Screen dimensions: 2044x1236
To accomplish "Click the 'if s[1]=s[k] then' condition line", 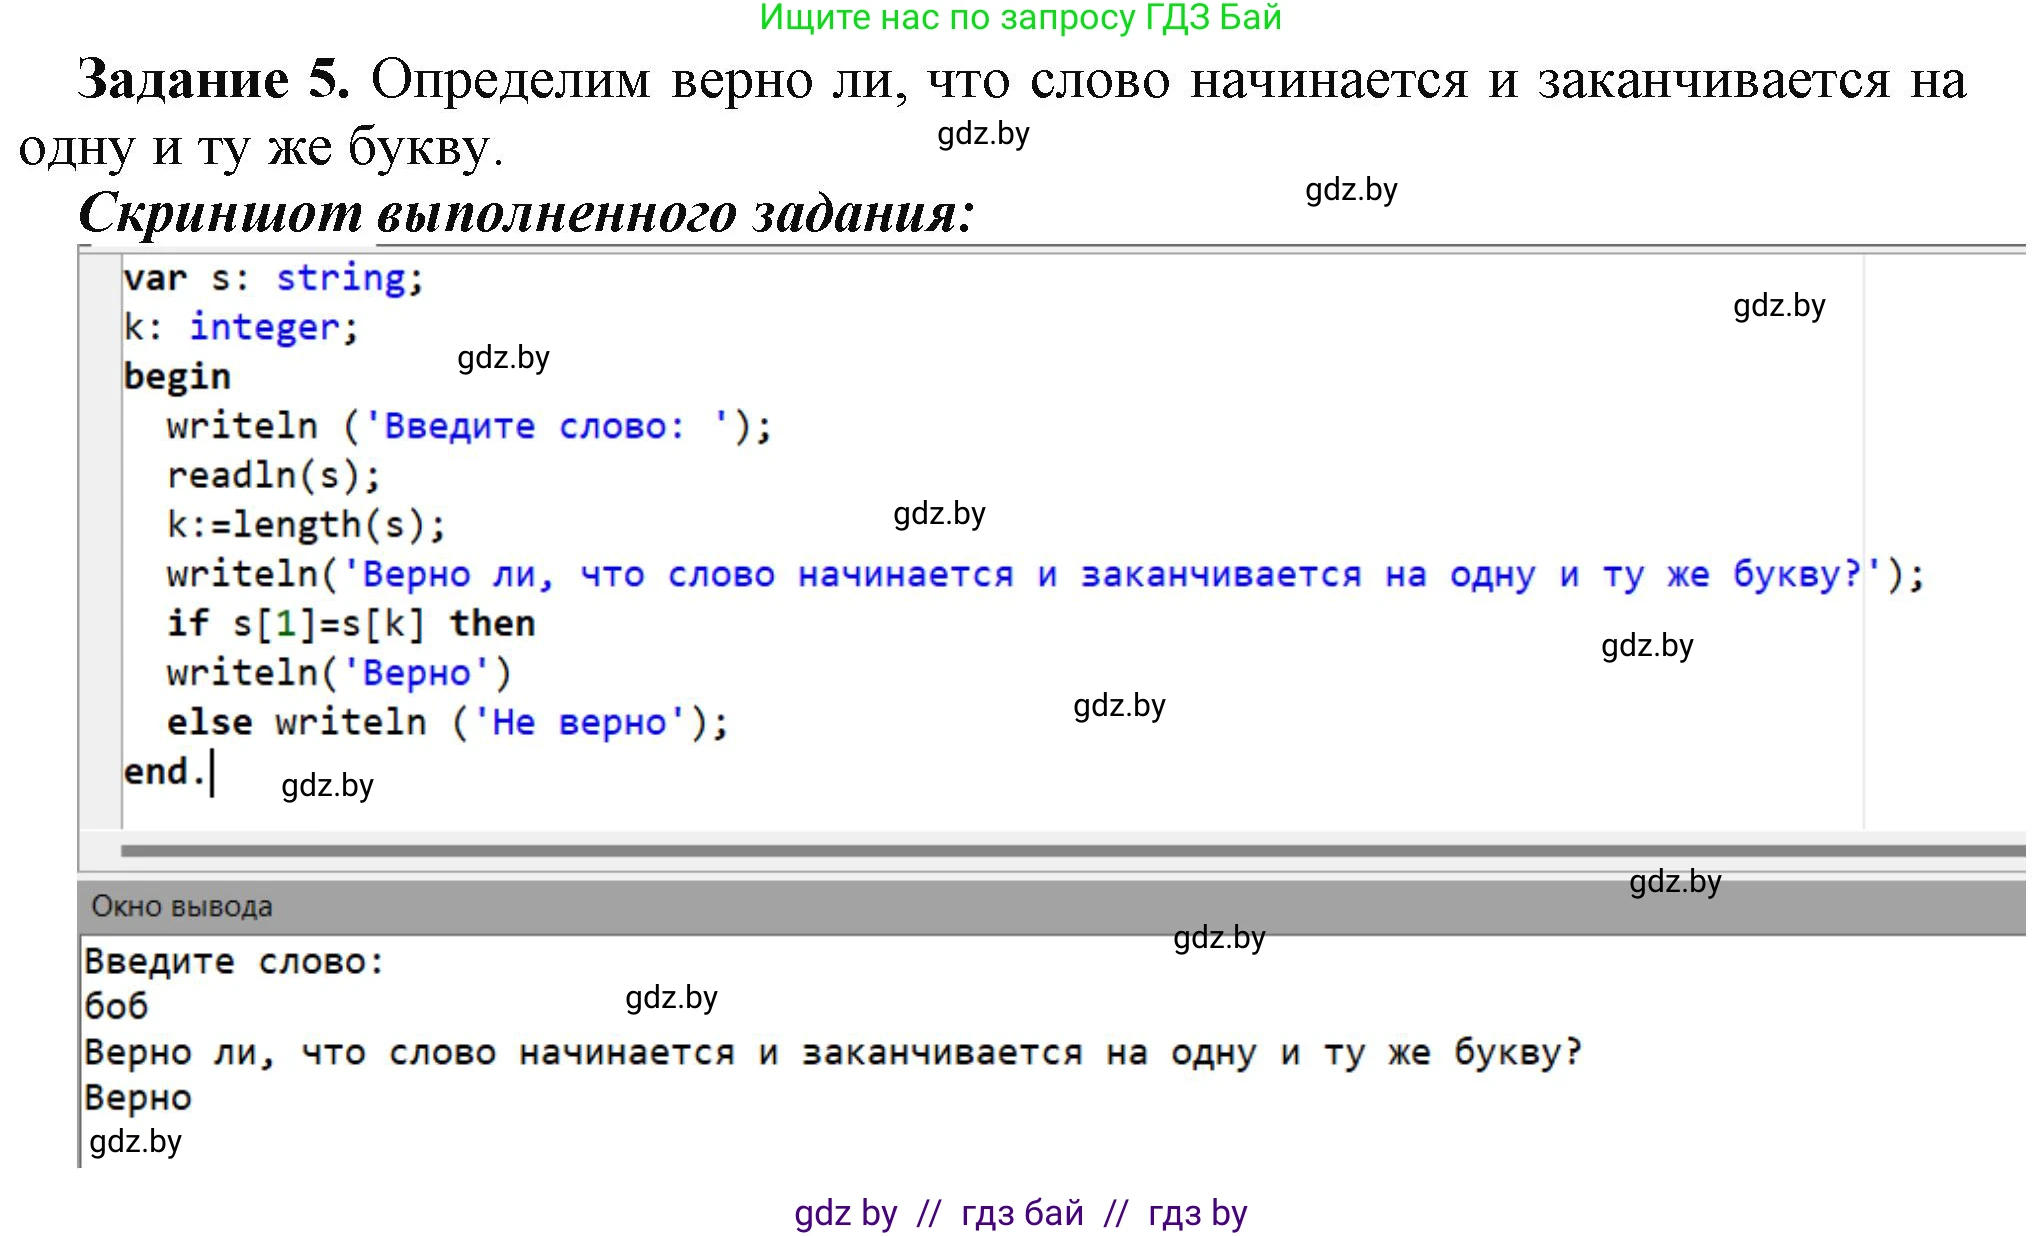I will (350, 624).
